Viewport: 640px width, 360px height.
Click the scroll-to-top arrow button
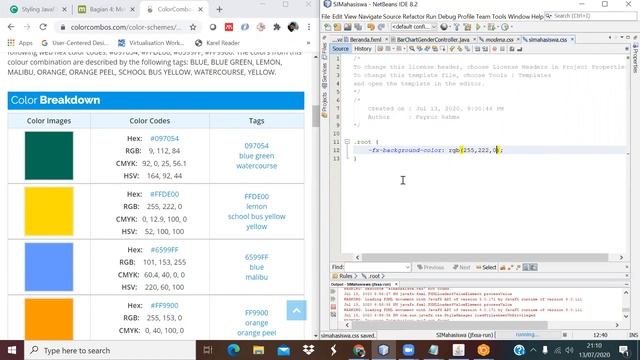[x=296, y=311]
